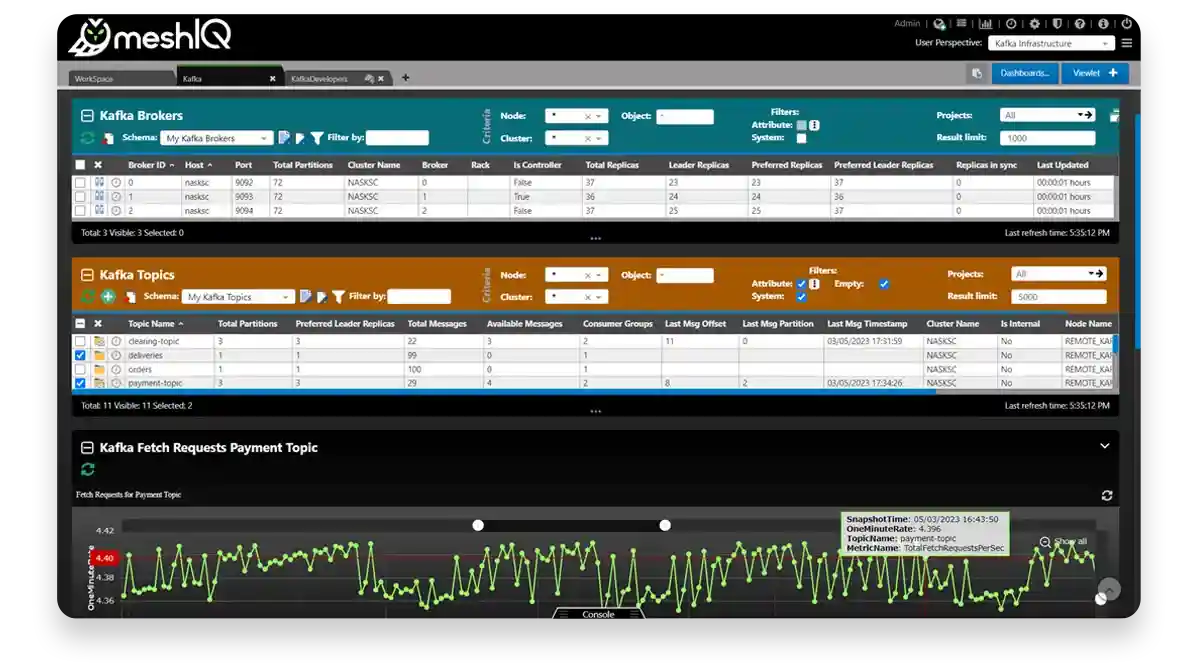The width and height of the screenshot is (1200, 672).
Task: Switch to the WorkSpace tab
Action: (x=122, y=78)
